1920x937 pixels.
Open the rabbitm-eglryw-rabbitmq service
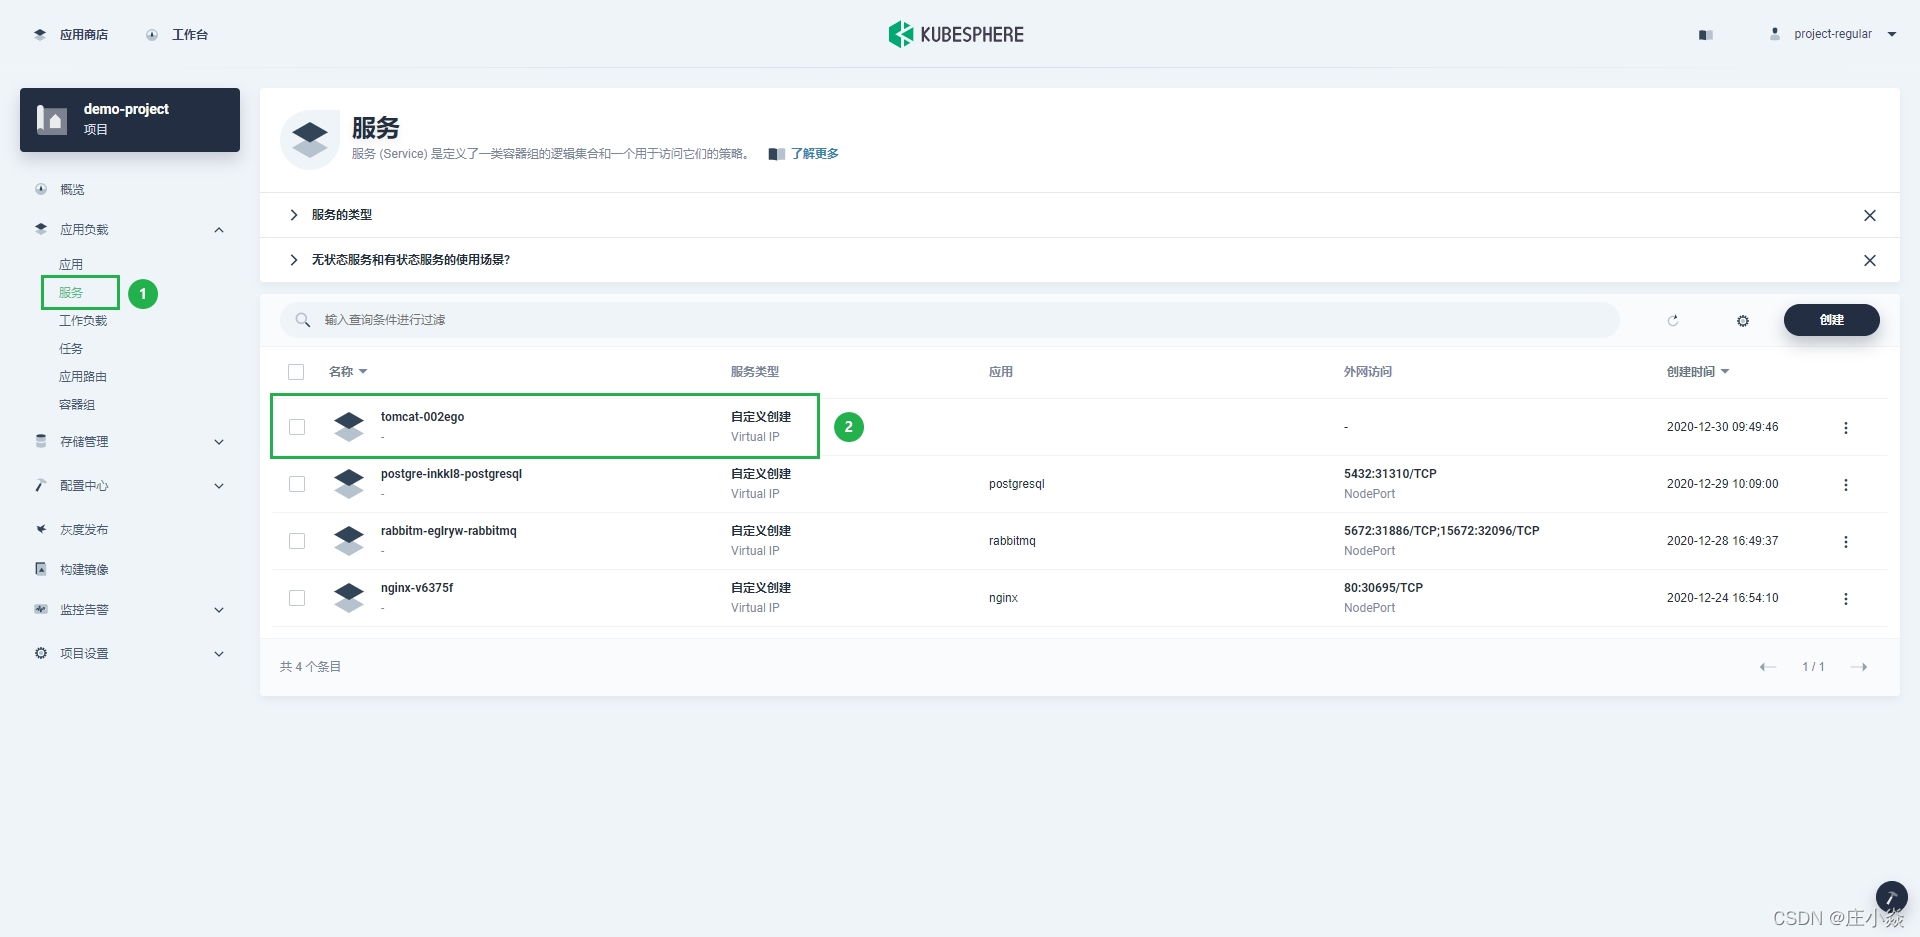point(448,531)
